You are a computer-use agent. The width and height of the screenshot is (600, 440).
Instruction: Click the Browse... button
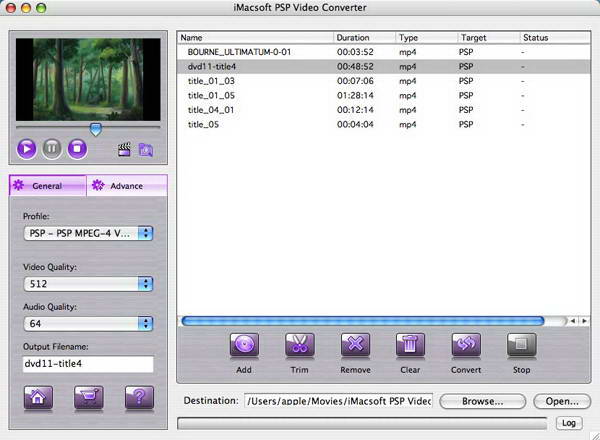point(483,401)
